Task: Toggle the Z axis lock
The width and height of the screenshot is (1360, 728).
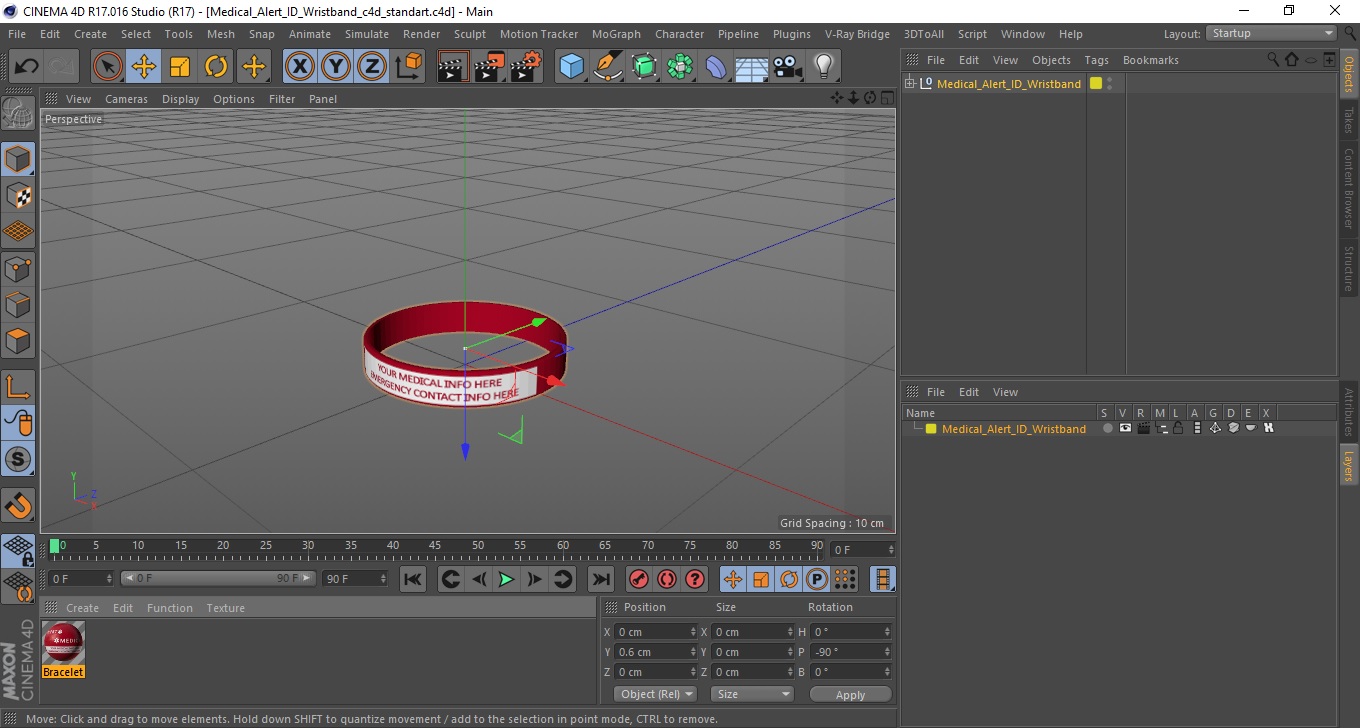Action: tap(372, 67)
